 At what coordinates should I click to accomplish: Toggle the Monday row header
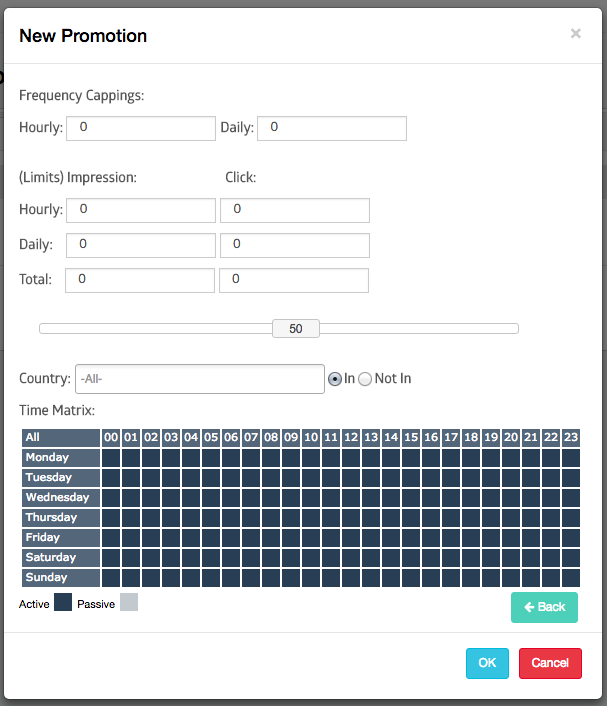tap(61, 458)
